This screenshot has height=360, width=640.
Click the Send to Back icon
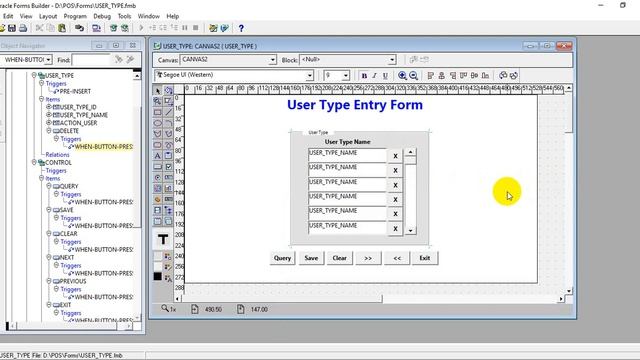[514, 76]
